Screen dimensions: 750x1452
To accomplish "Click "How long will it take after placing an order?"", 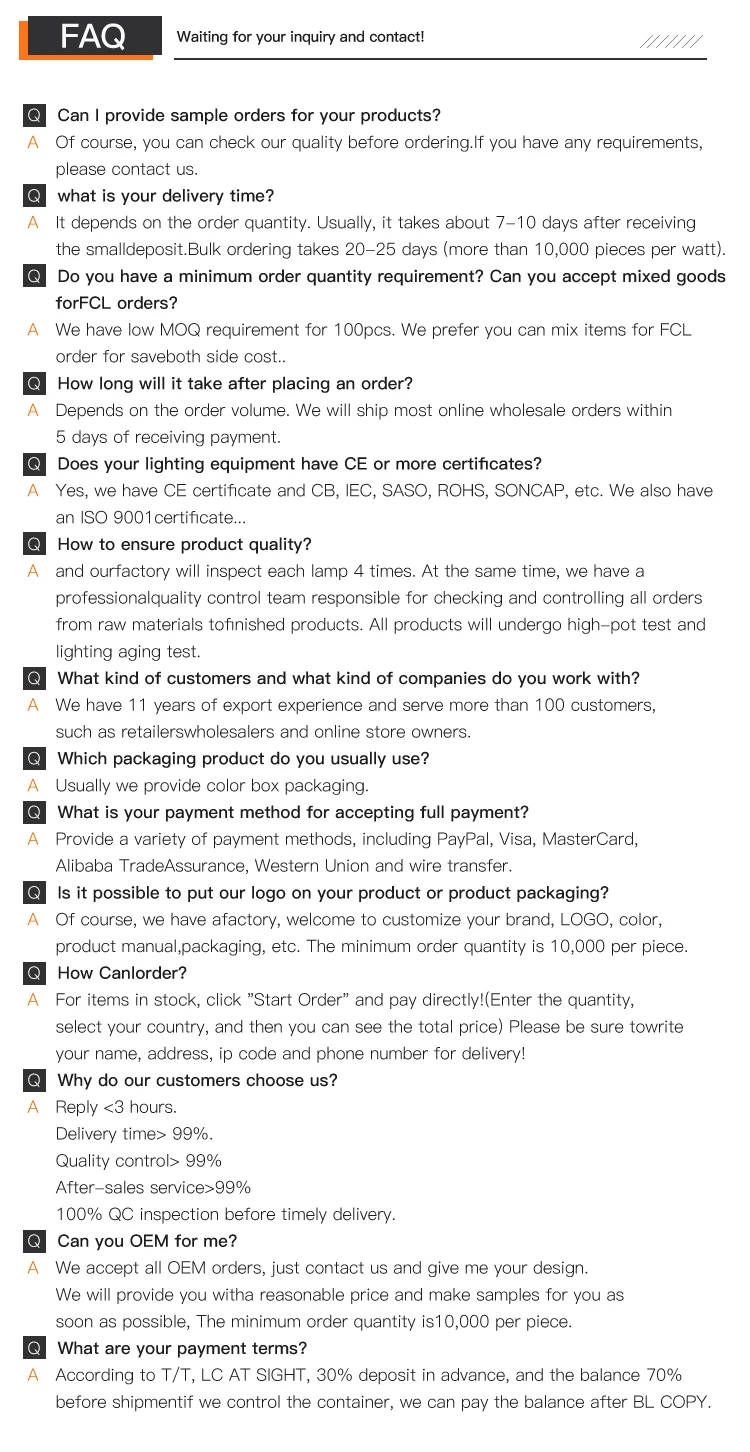I will [235, 384].
